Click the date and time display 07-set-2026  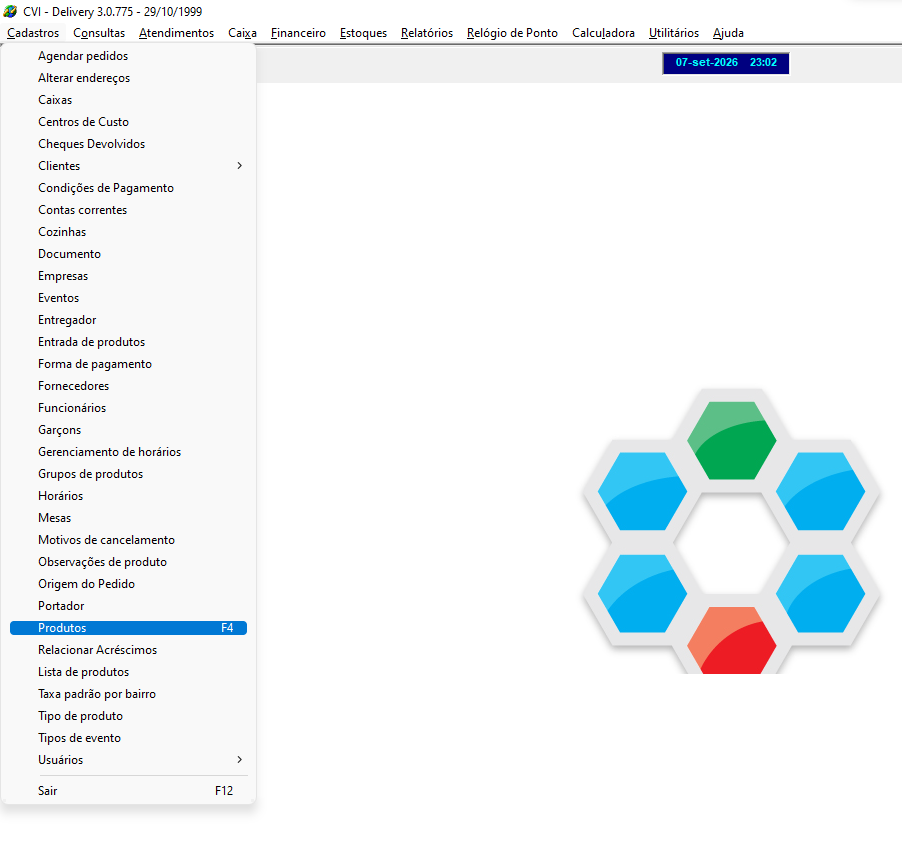point(725,63)
